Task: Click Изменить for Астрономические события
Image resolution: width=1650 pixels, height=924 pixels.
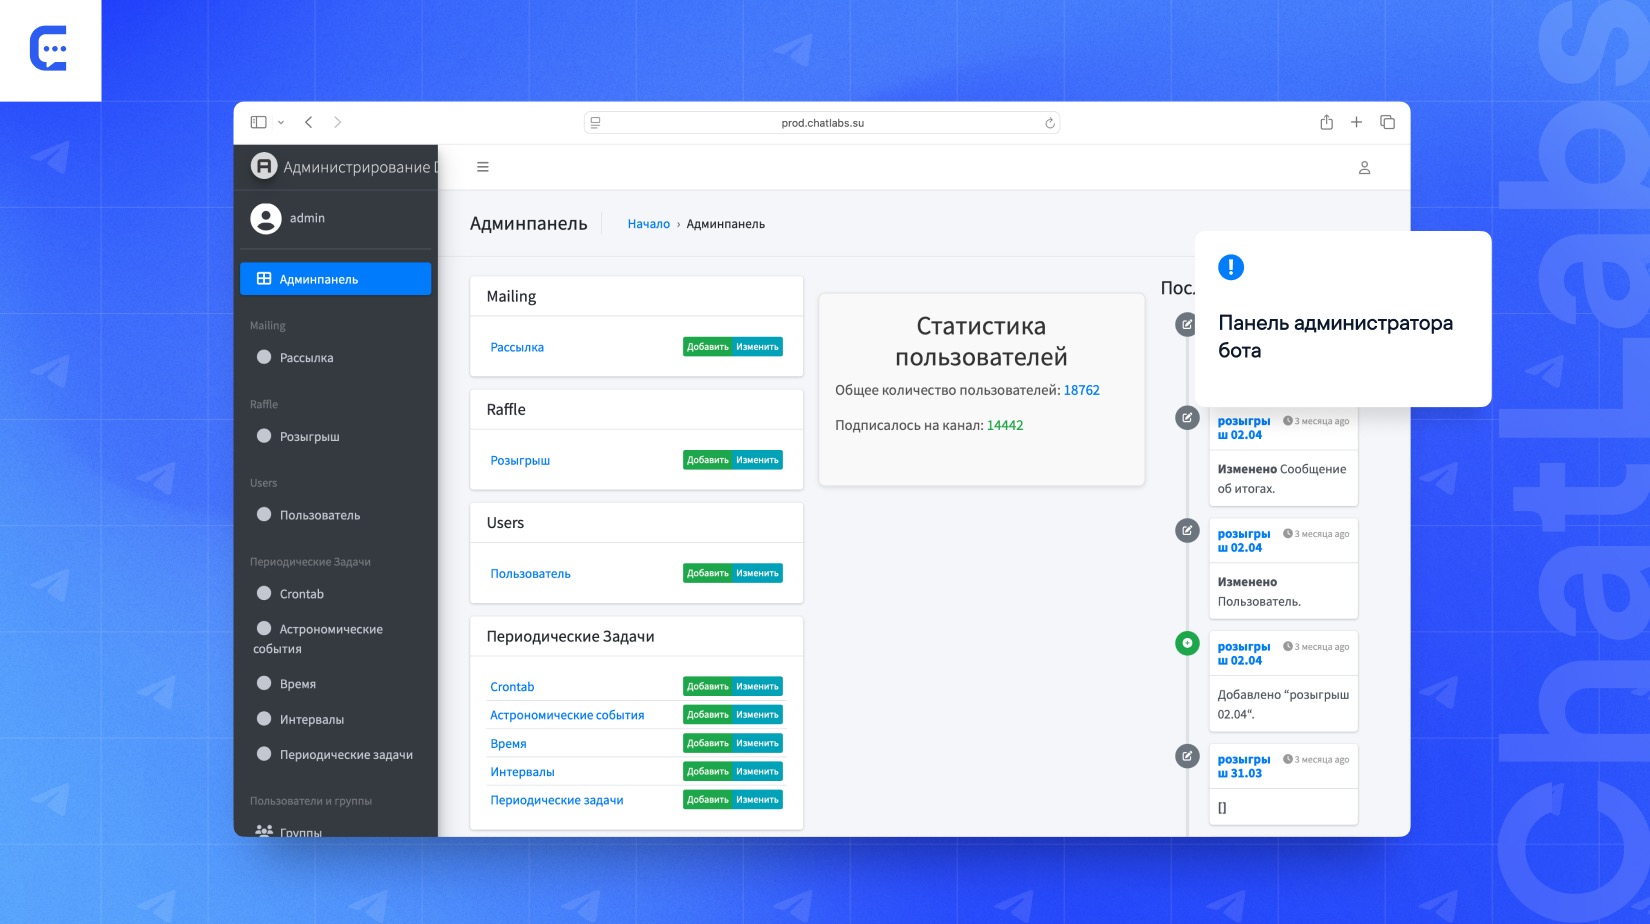Action: click(758, 714)
